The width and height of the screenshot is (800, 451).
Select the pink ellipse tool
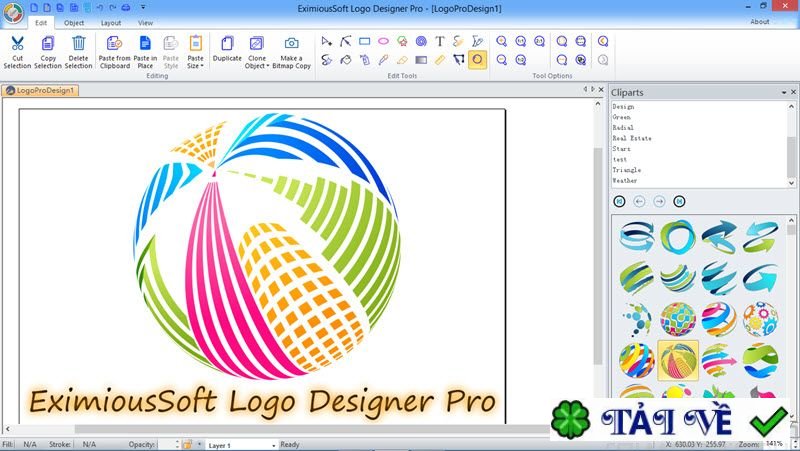pos(383,41)
